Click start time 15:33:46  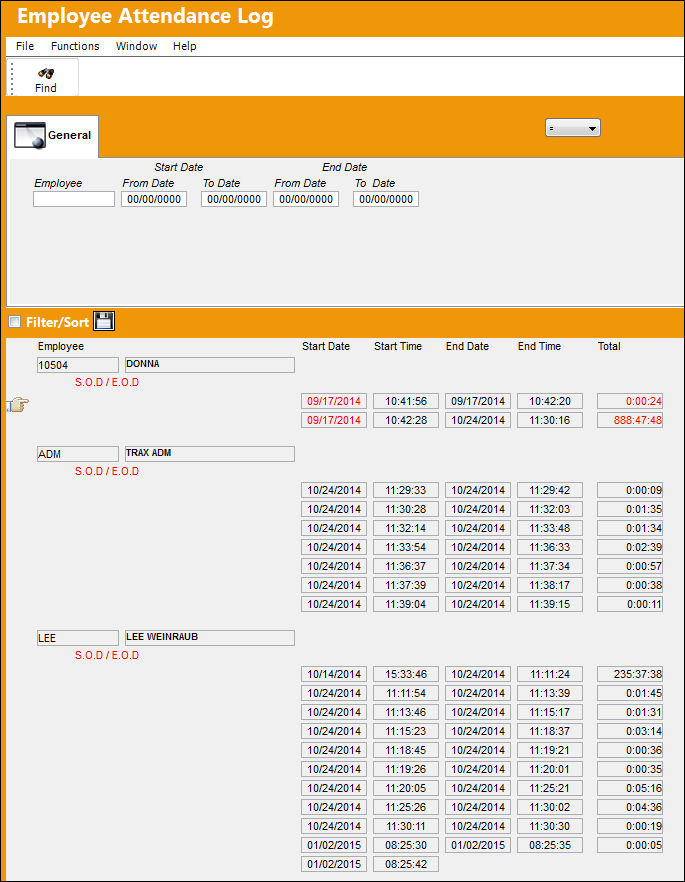coord(406,674)
